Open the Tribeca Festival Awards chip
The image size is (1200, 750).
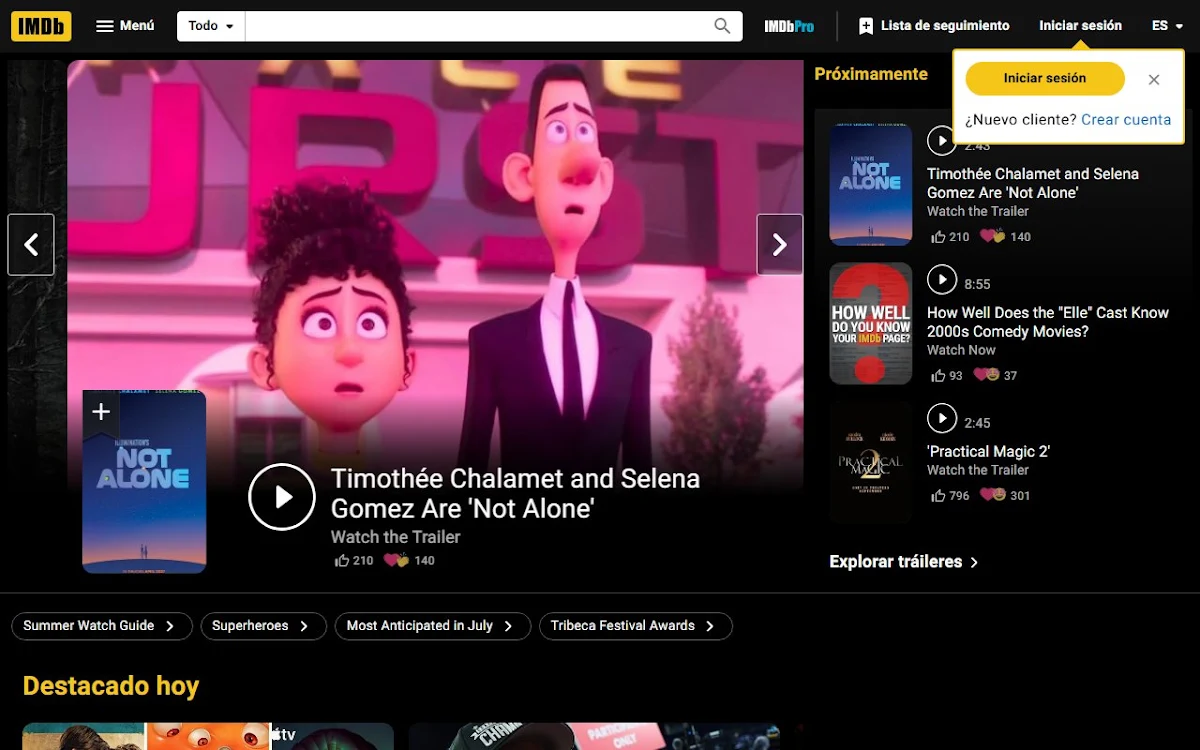click(636, 626)
